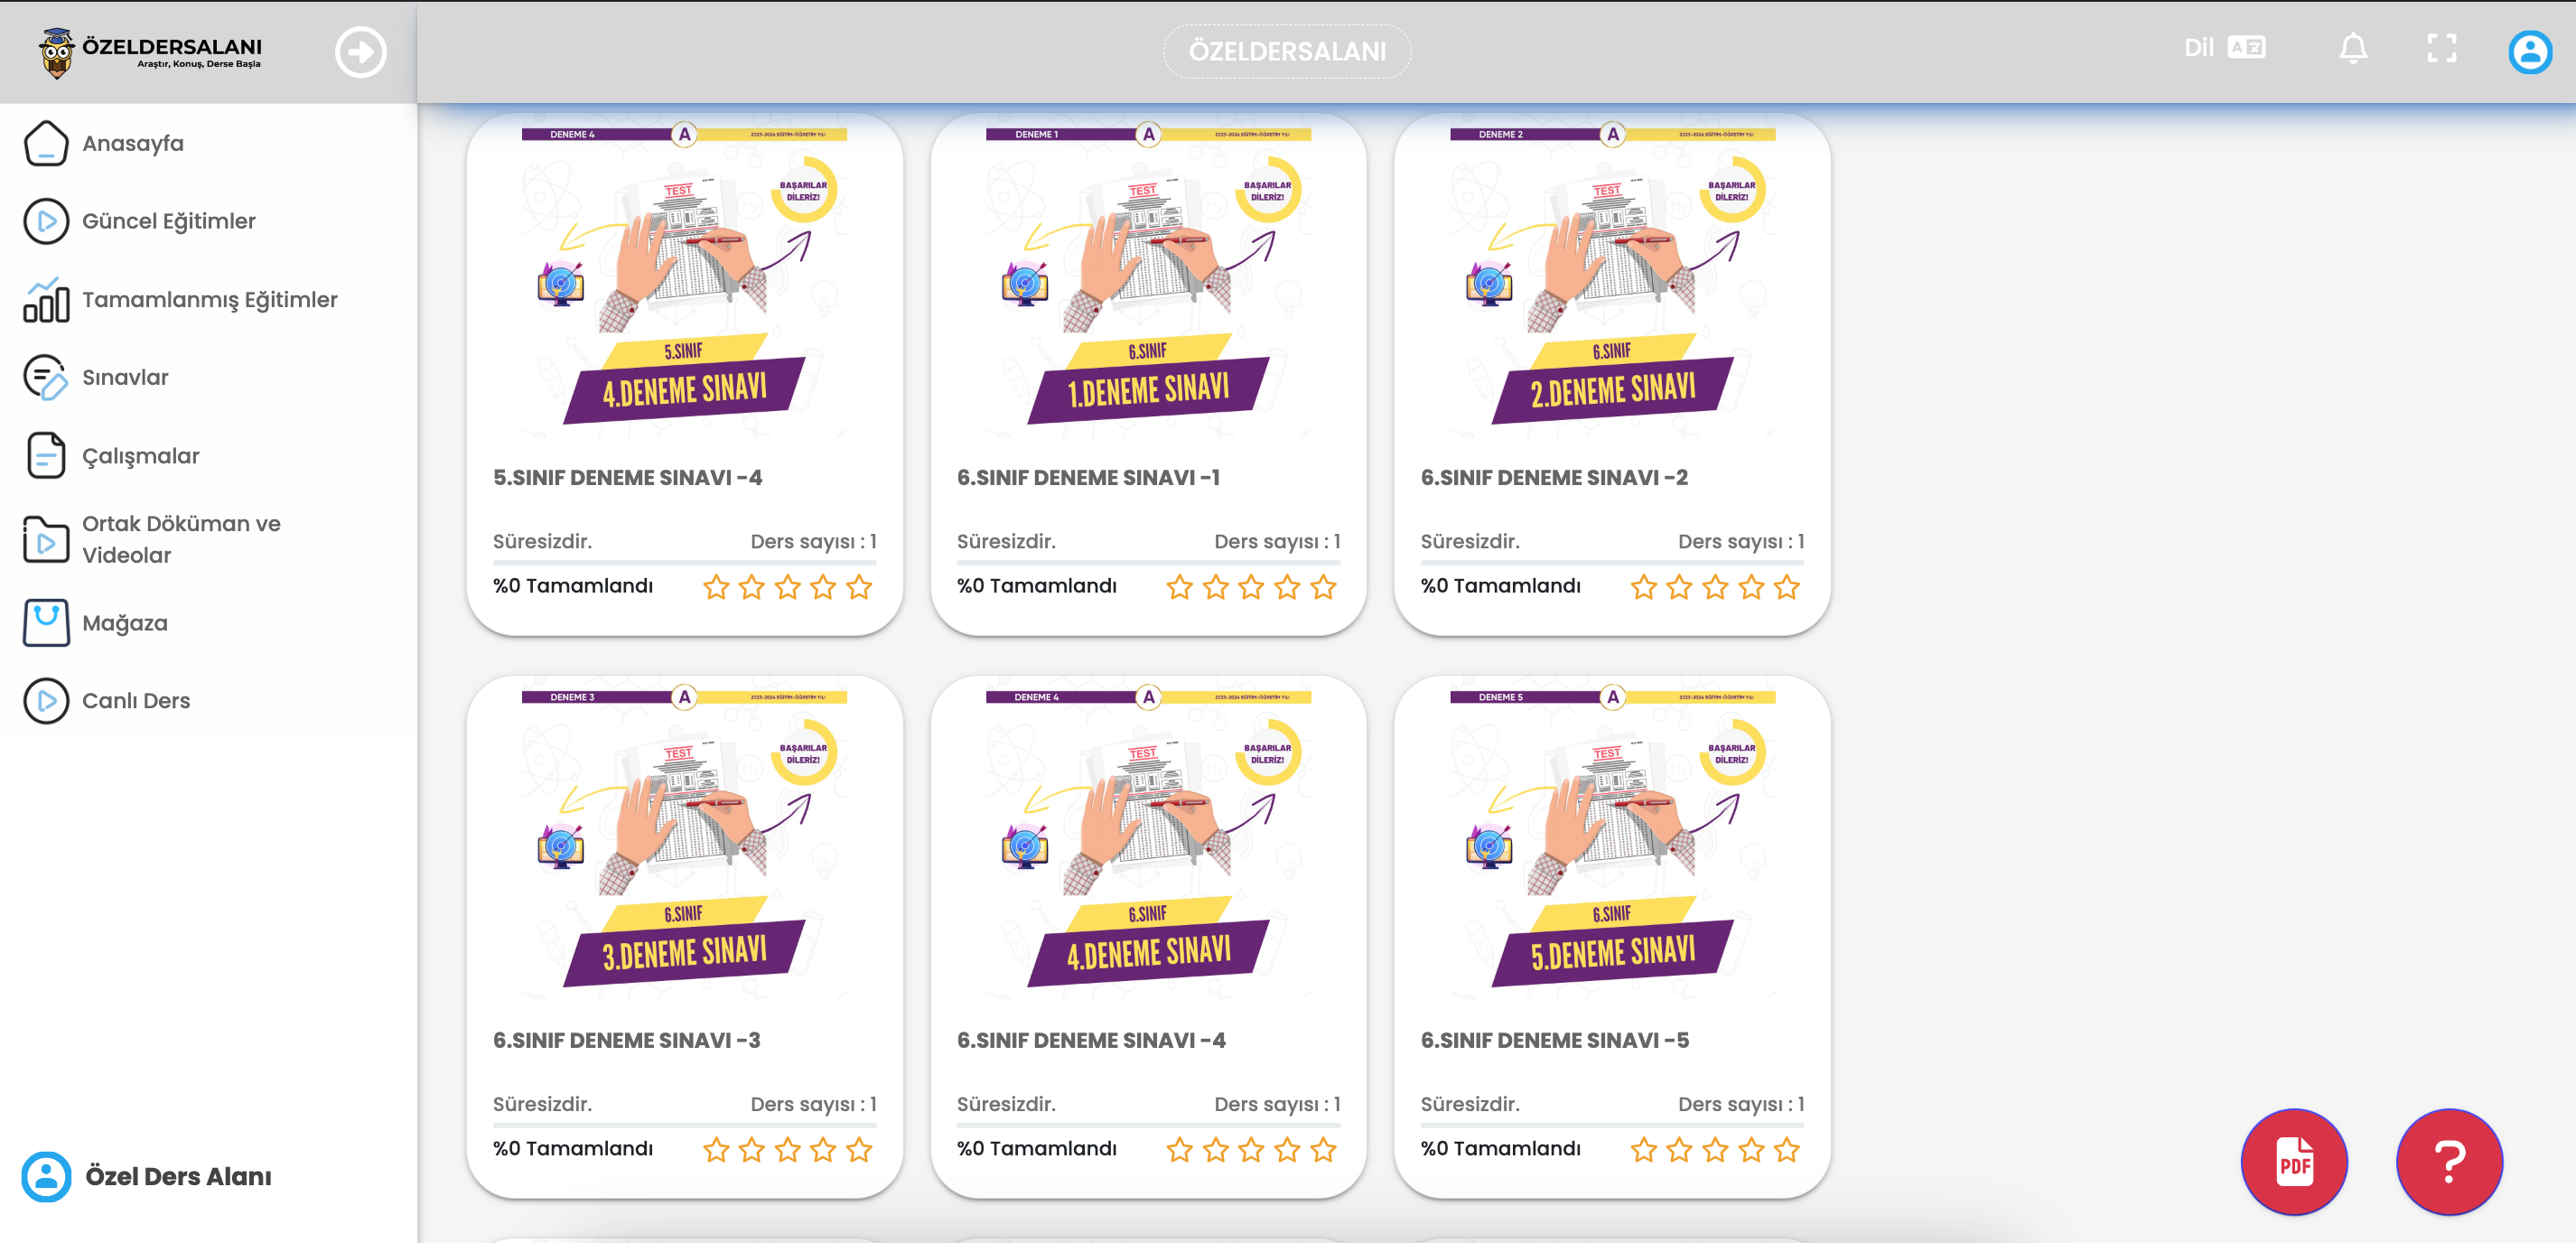Open the Dil language selector

[2224, 48]
